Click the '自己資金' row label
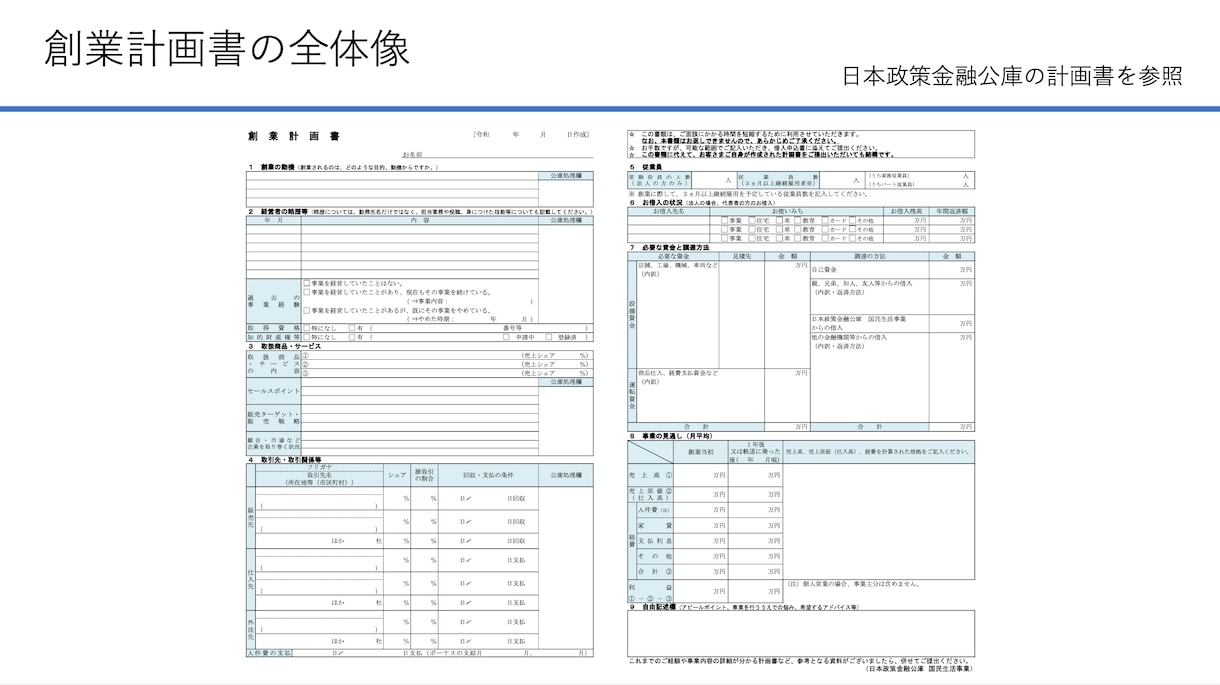 pyautogui.click(x=824, y=270)
